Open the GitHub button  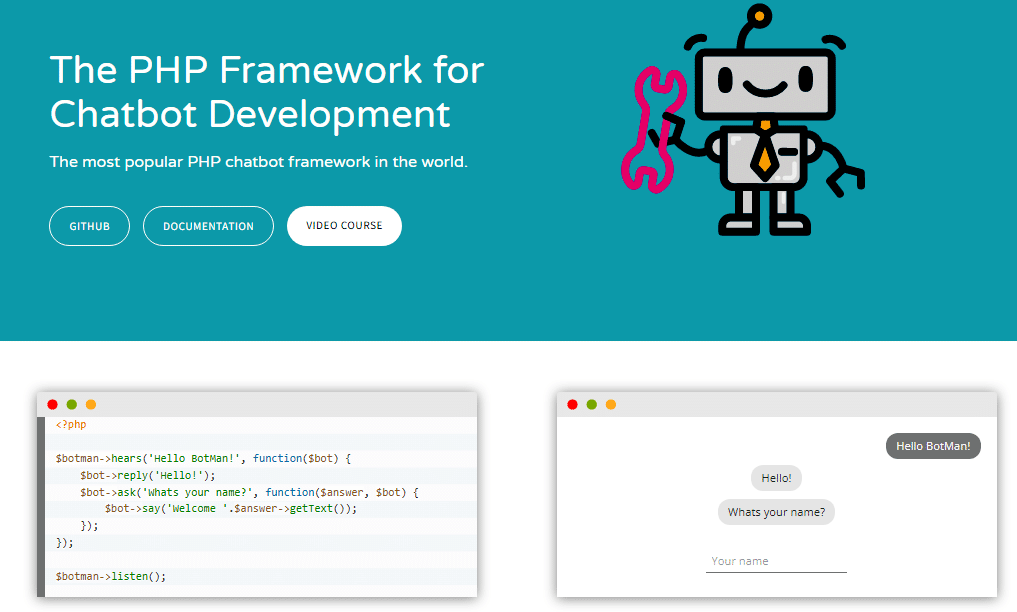coord(89,226)
